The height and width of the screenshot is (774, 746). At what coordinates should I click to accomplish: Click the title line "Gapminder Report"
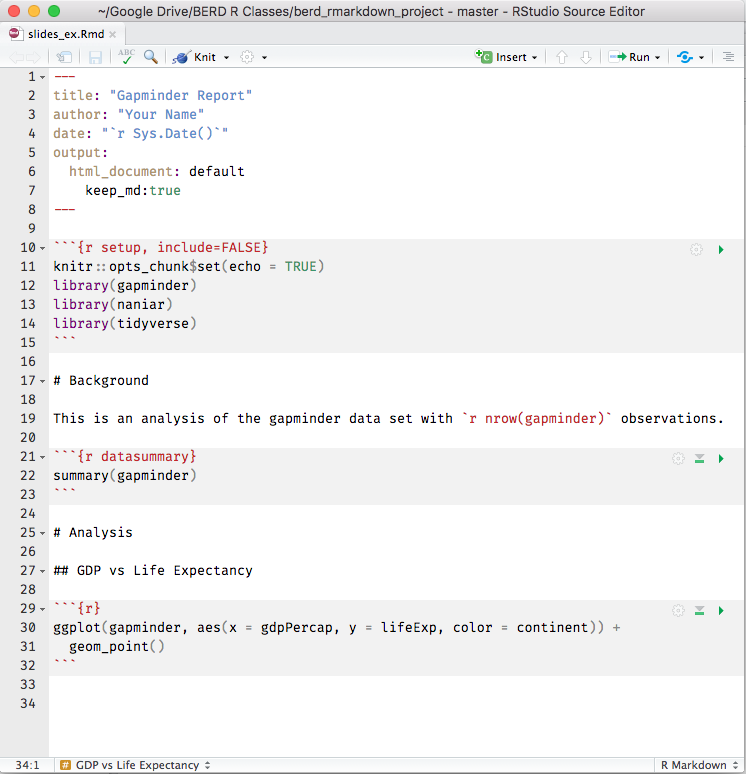[153, 95]
